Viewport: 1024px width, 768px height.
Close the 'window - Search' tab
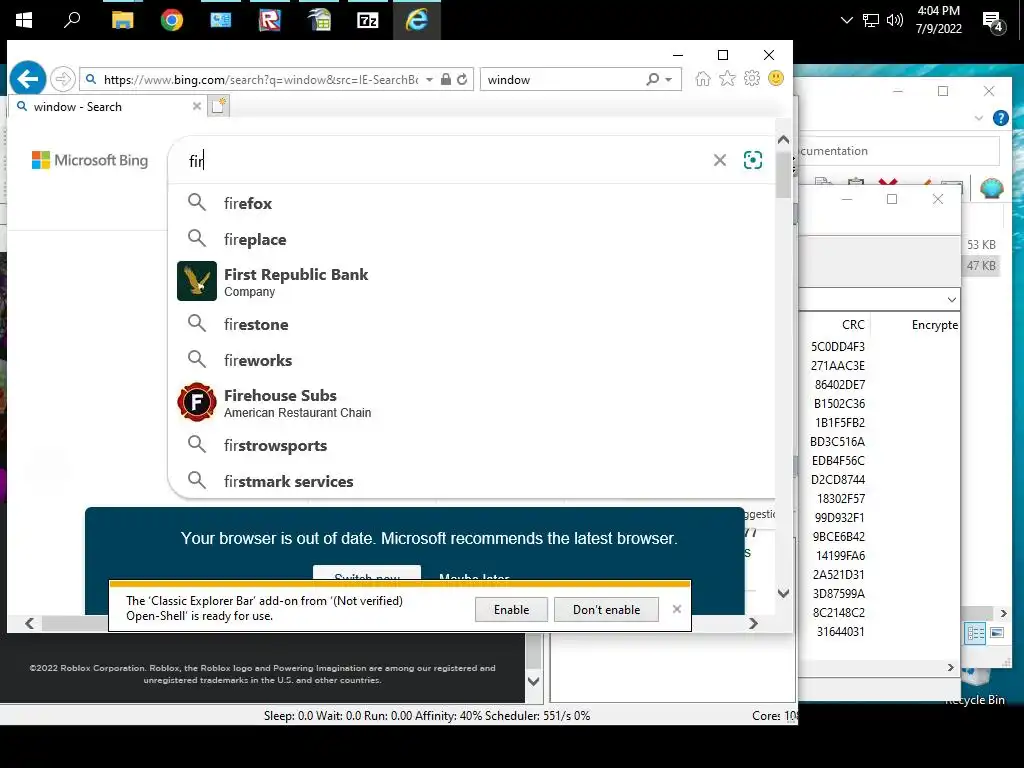[197, 106]
